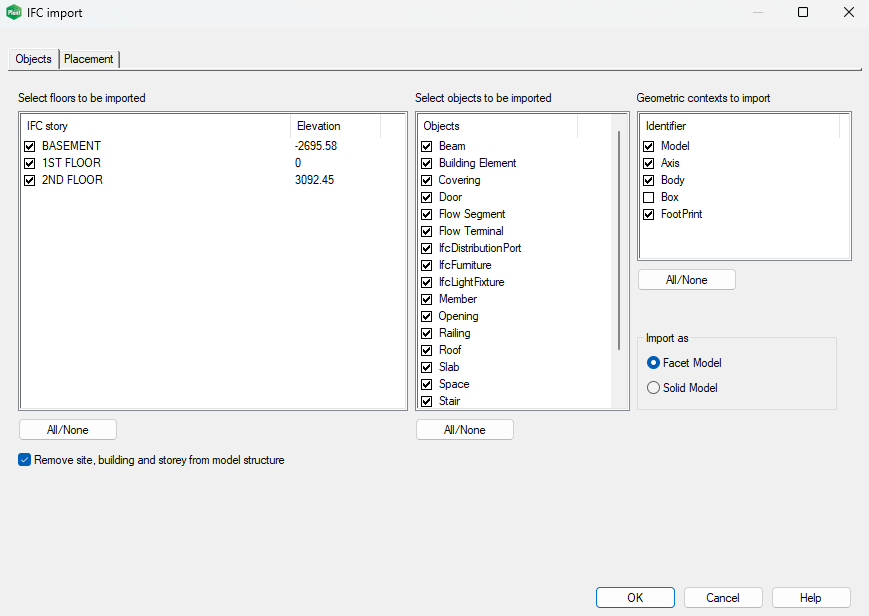Toggle the IfcFurniture object checkbox

(427, 265)
